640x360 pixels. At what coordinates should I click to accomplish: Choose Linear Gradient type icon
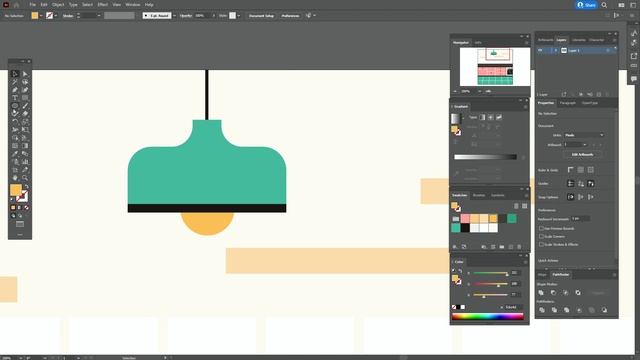(x=482, y=117)
